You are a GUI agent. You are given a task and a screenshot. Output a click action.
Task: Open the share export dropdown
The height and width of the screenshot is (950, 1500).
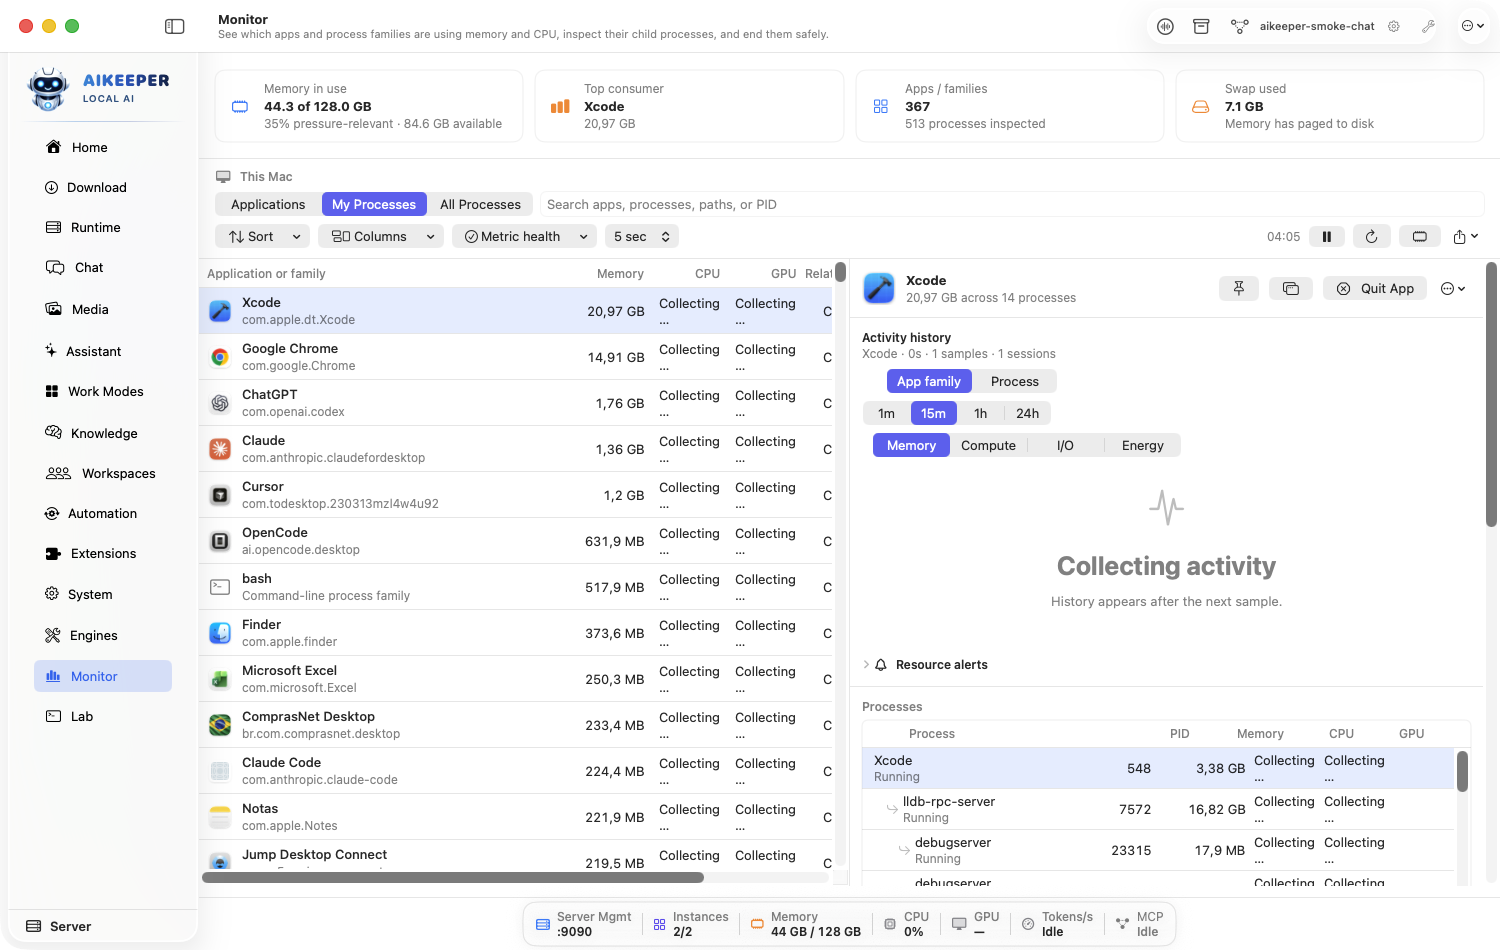point(1466,236)
